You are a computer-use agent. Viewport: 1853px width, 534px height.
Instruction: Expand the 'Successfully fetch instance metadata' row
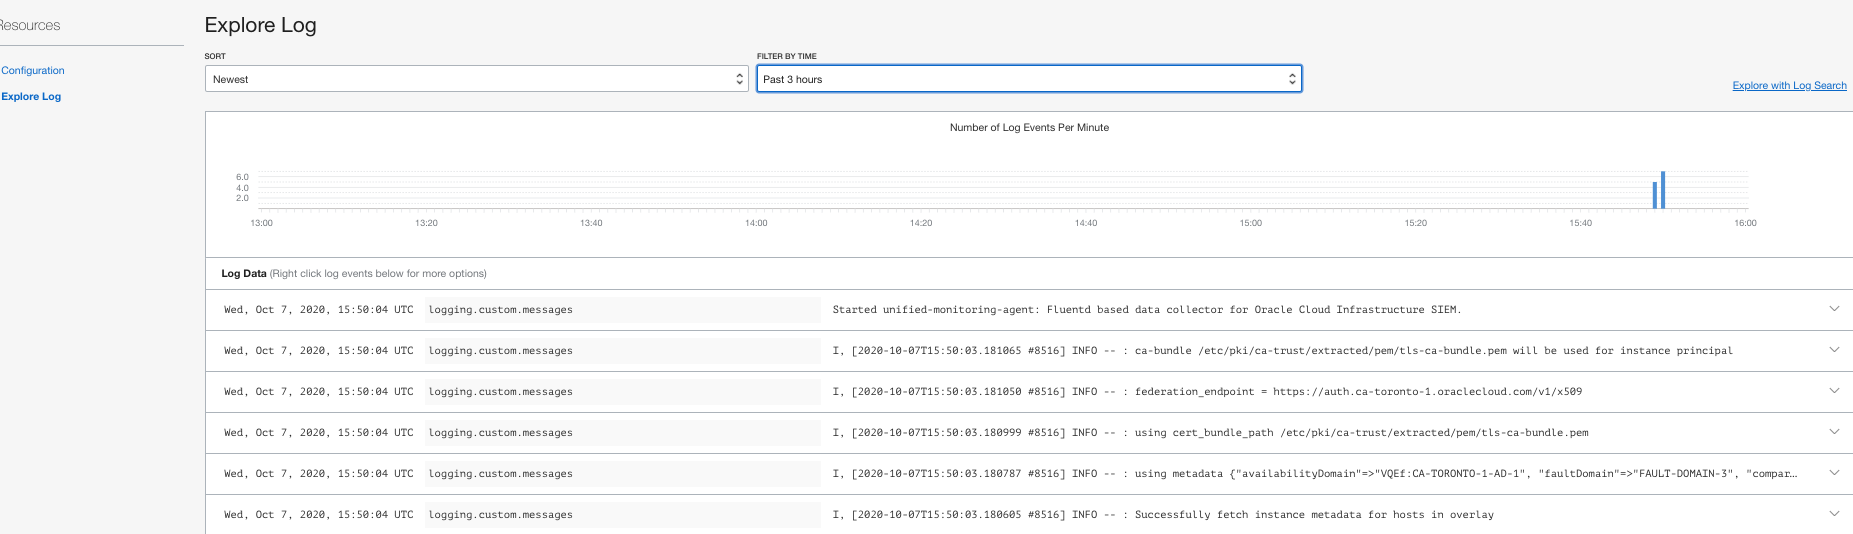pyautogui.click(x=1834, y=514)
